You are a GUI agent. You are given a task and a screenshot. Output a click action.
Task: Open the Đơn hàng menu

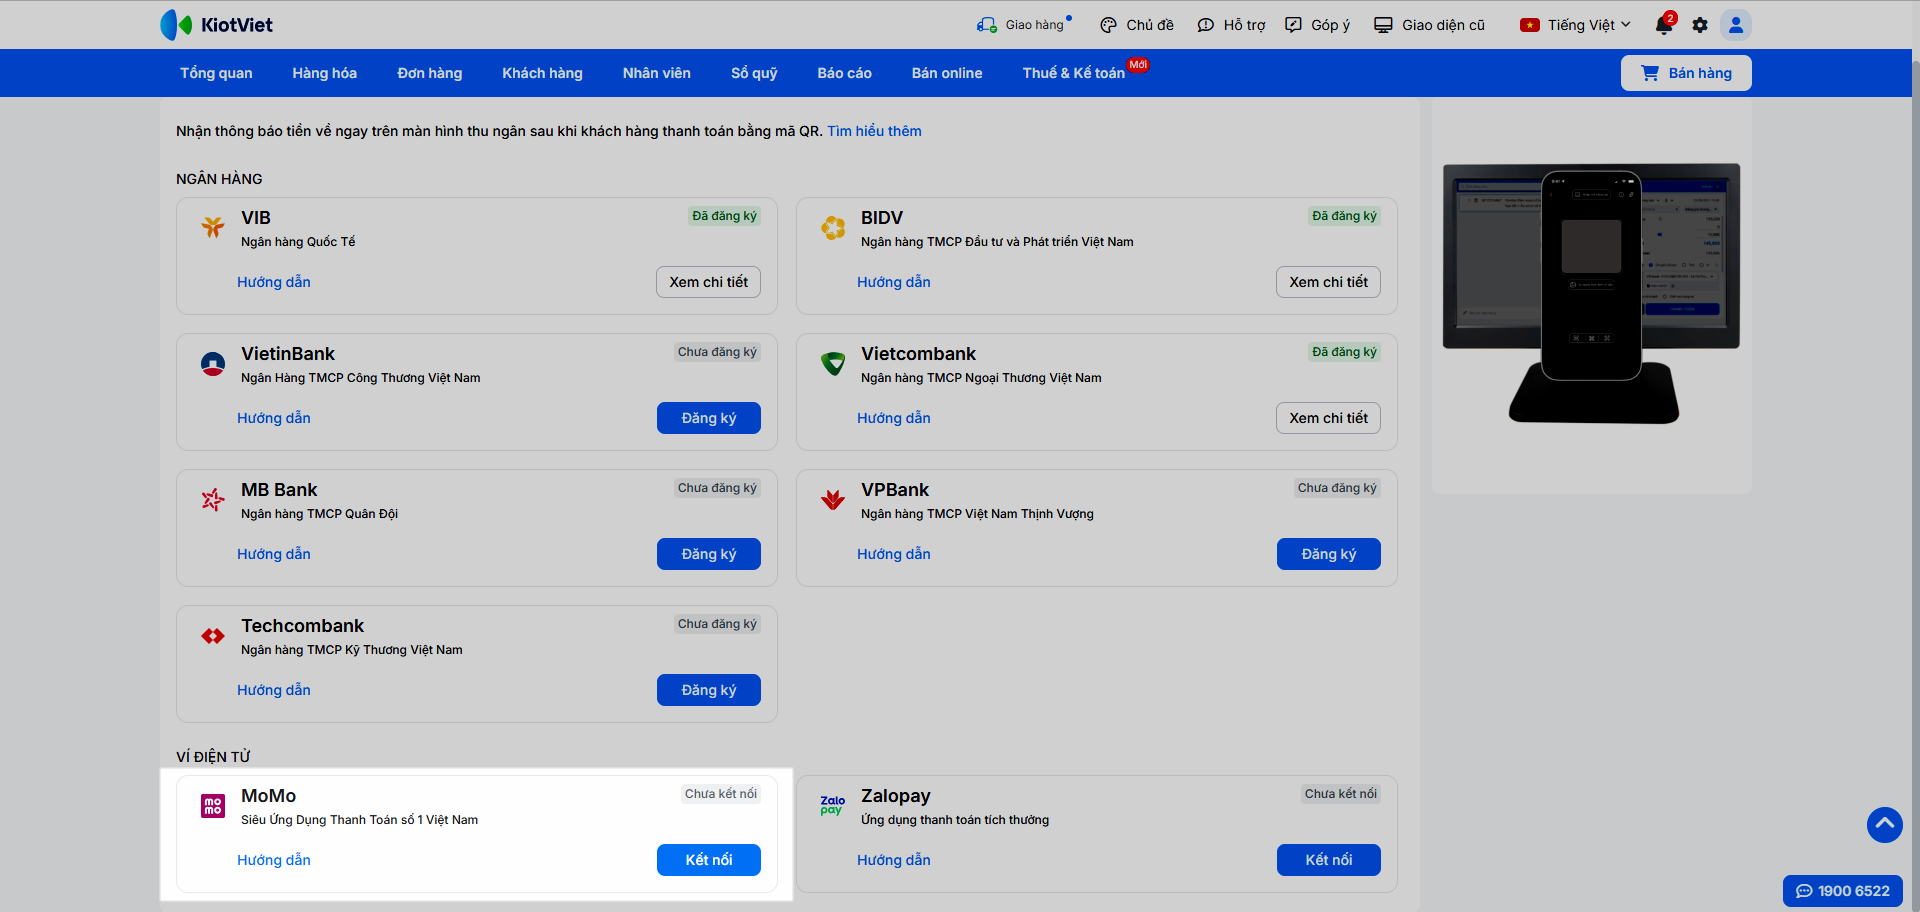pyautogui.click(x=430, y=73)
